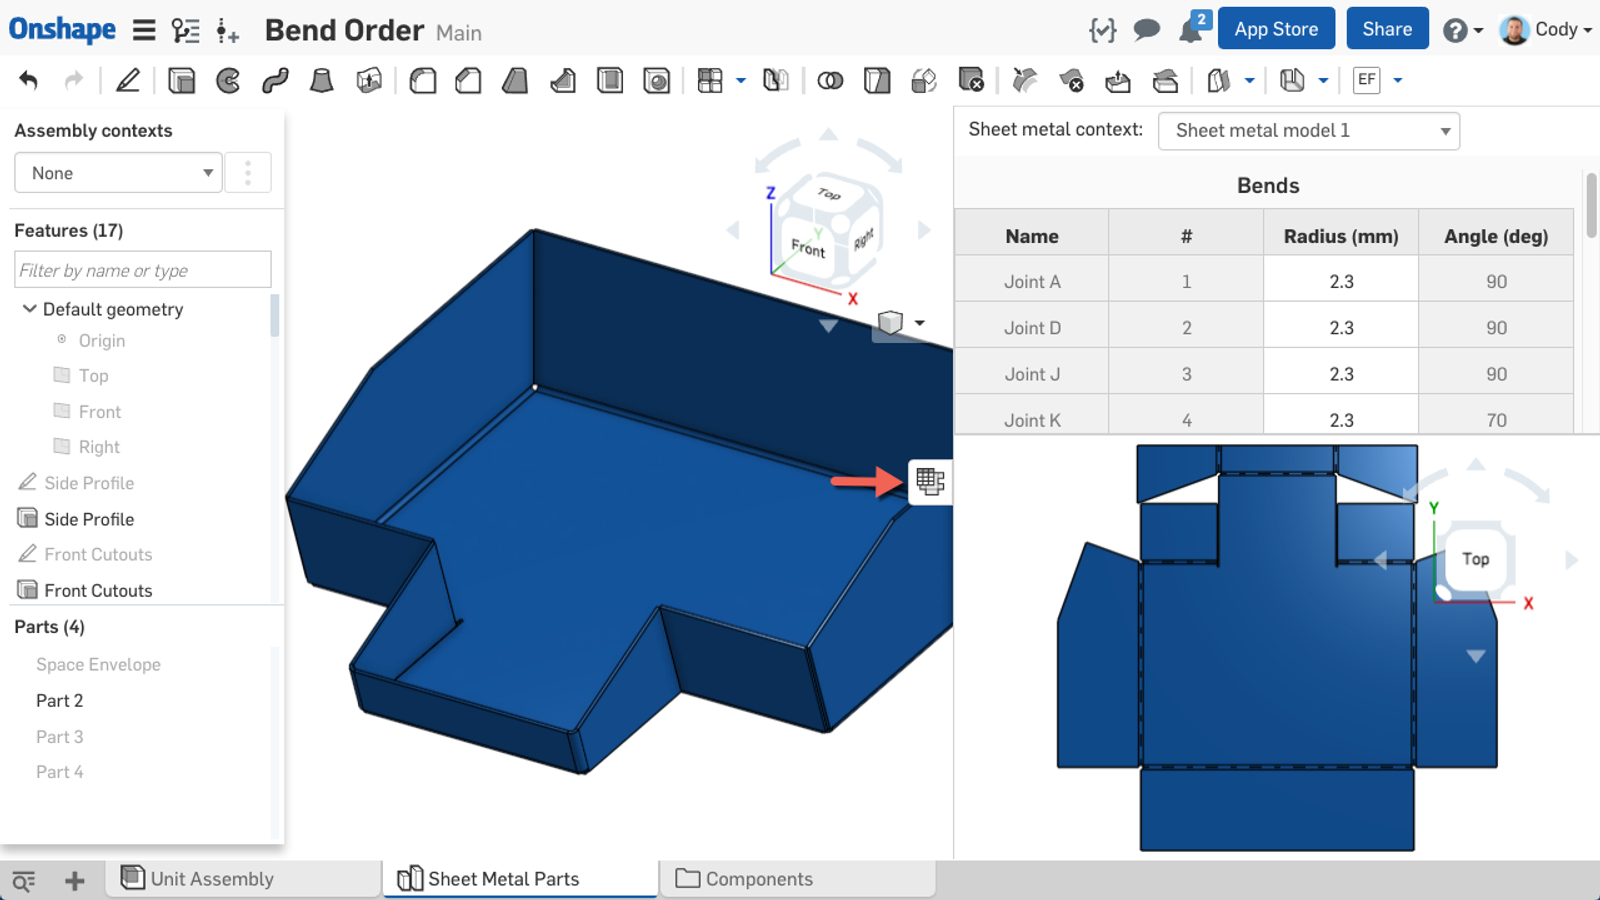1600x900 pixels.
Task: Open the Sheet metal model 1 dropdown
Action: [1308, 131]
